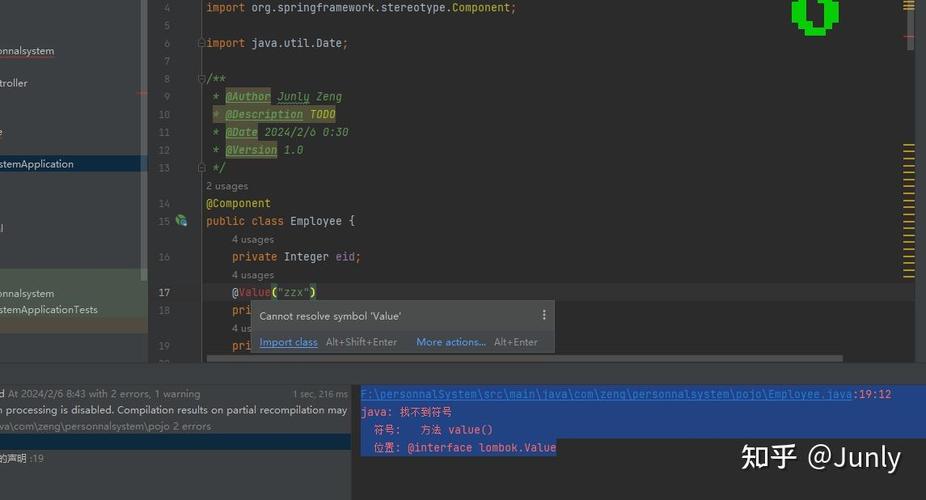Click the @Description TODO Javadoc line

[x=274, y=115]
